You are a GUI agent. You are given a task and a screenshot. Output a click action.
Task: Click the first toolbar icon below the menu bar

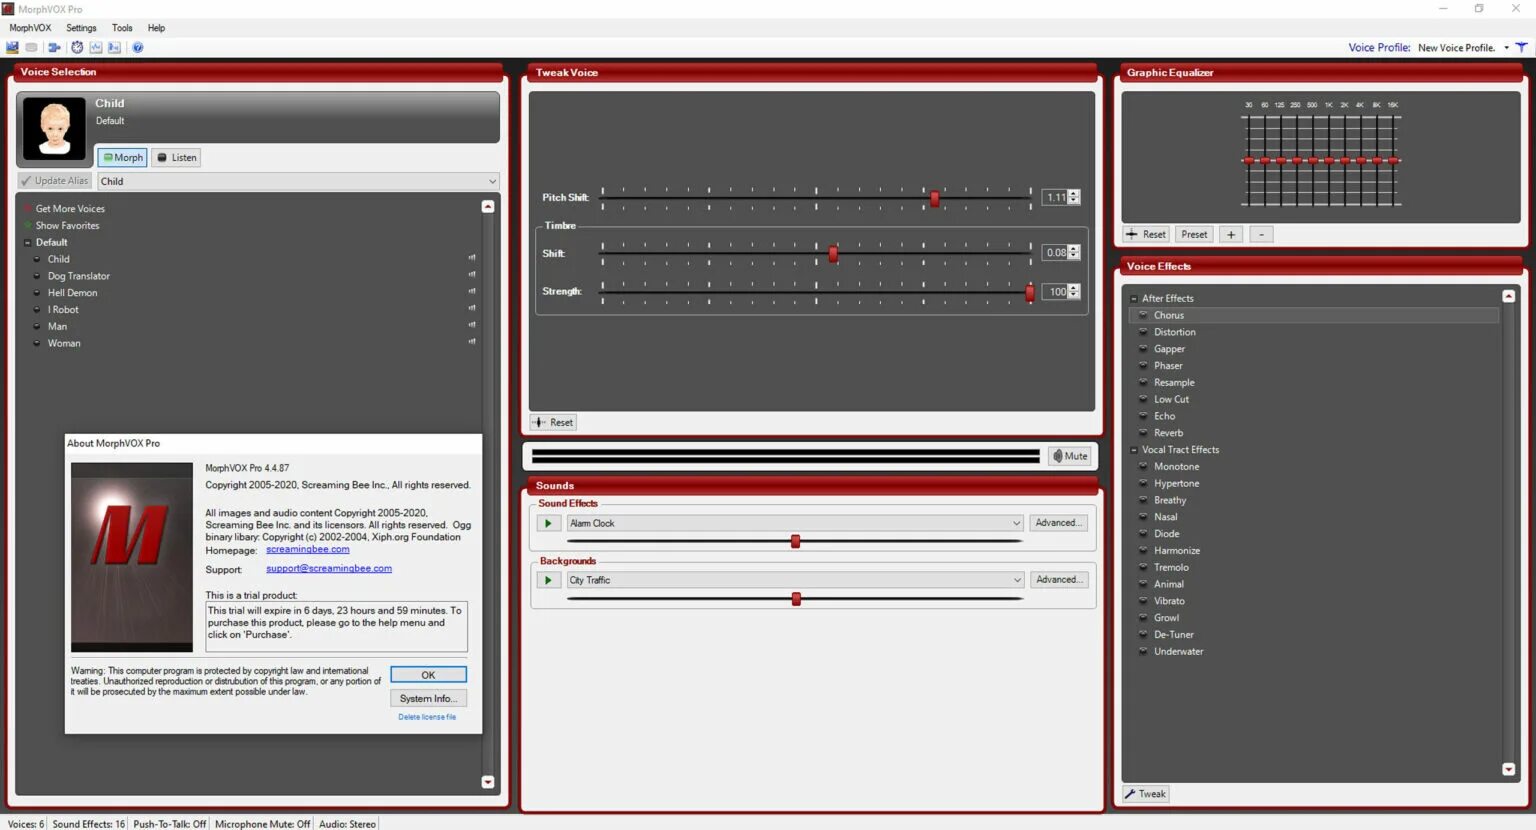13,47
